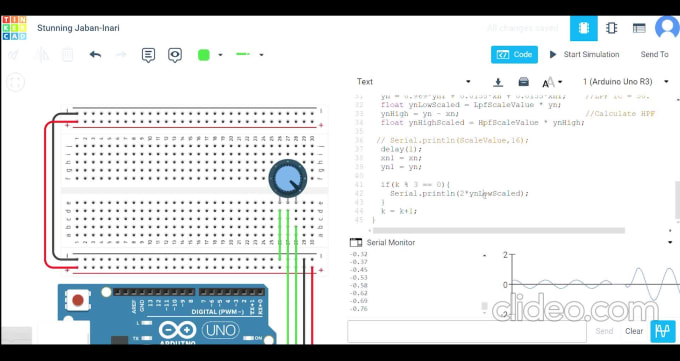680x361 pixels.
Task: Open the user profile avatar
Action: pos(667,27)
